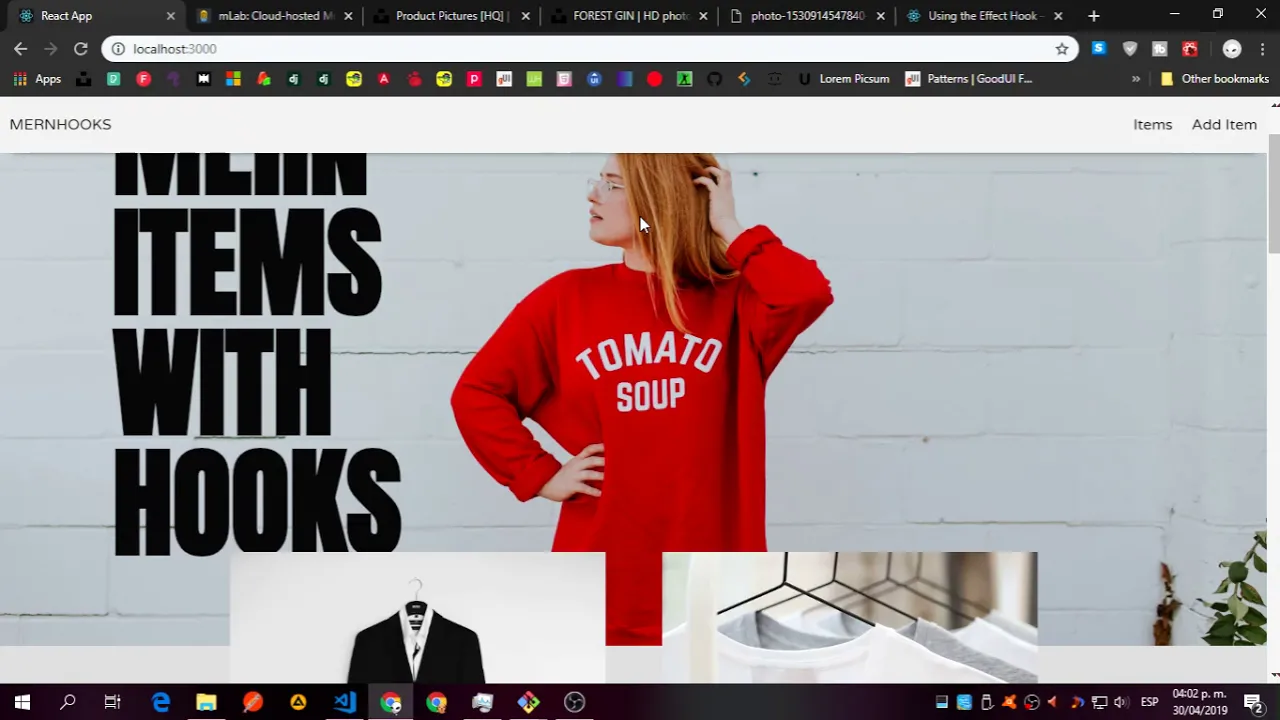The width and height of the screenshot is (1280, 720).
Task: Open Task View on the taskbar
Action: click(112, 702)
